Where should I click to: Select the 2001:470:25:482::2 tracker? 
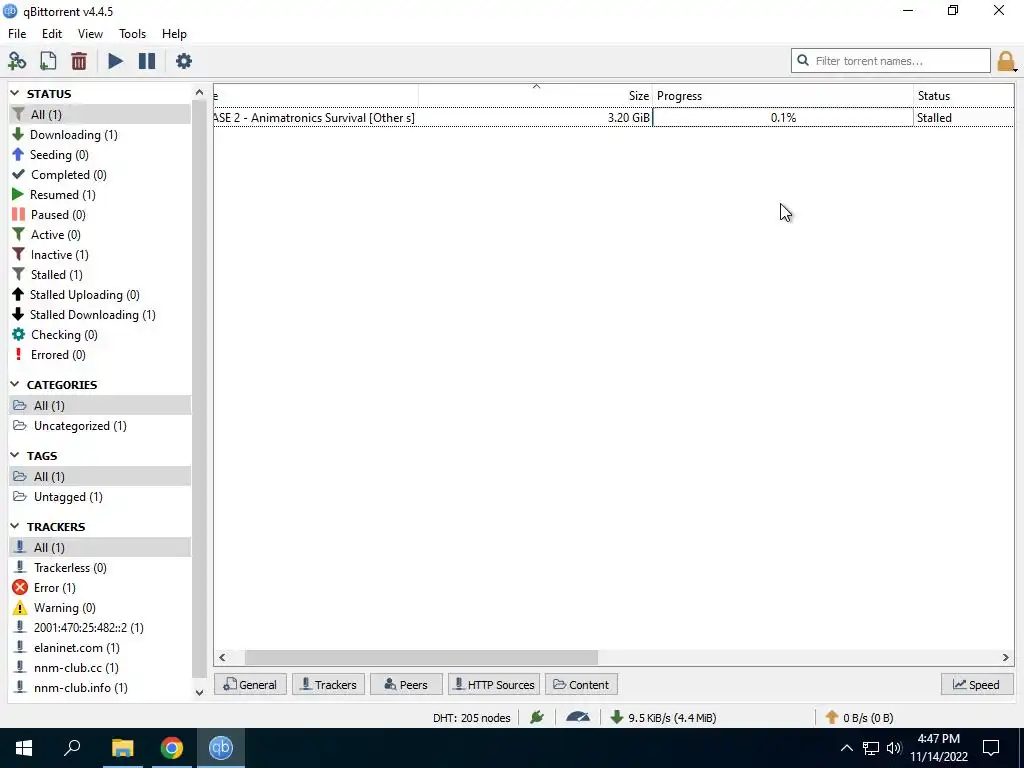coord(100,628)
